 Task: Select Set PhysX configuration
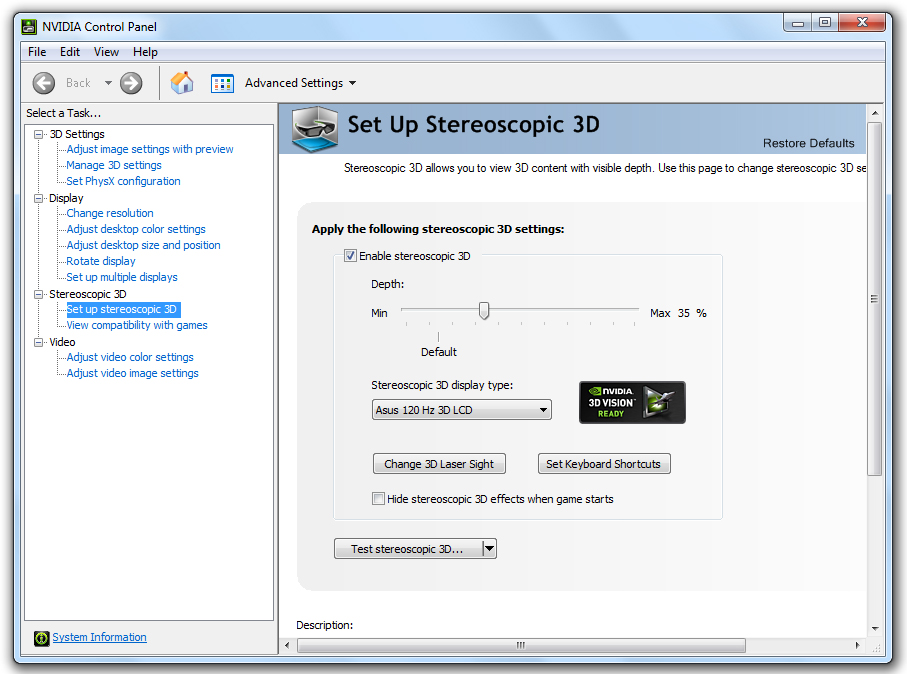(x=123, y=182)
